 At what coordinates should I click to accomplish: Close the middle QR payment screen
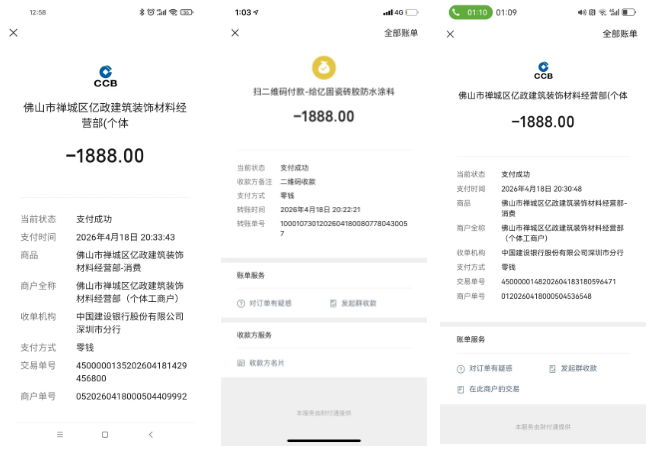coord(235,33)
